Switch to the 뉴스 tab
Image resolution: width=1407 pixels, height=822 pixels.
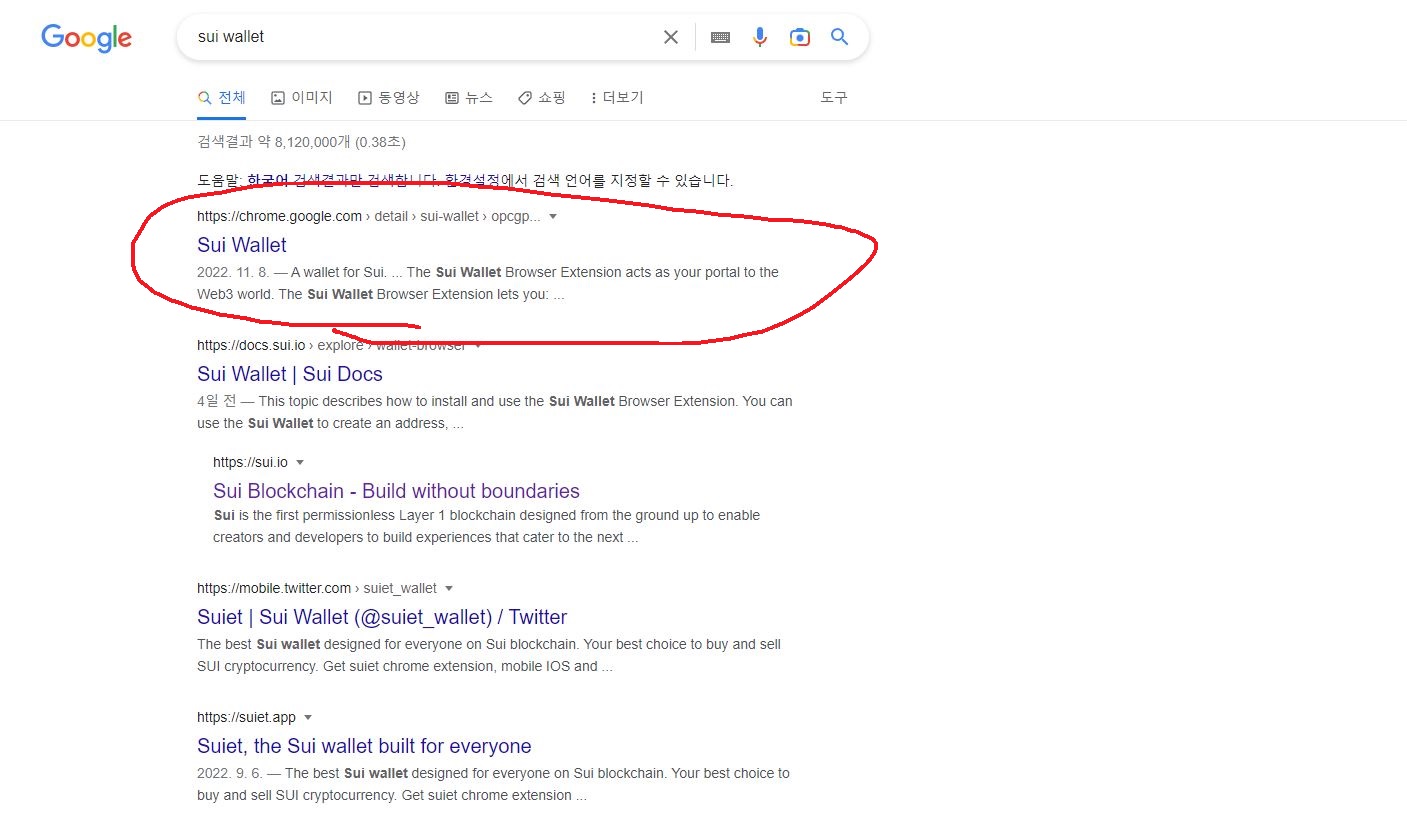pos(469,97)
